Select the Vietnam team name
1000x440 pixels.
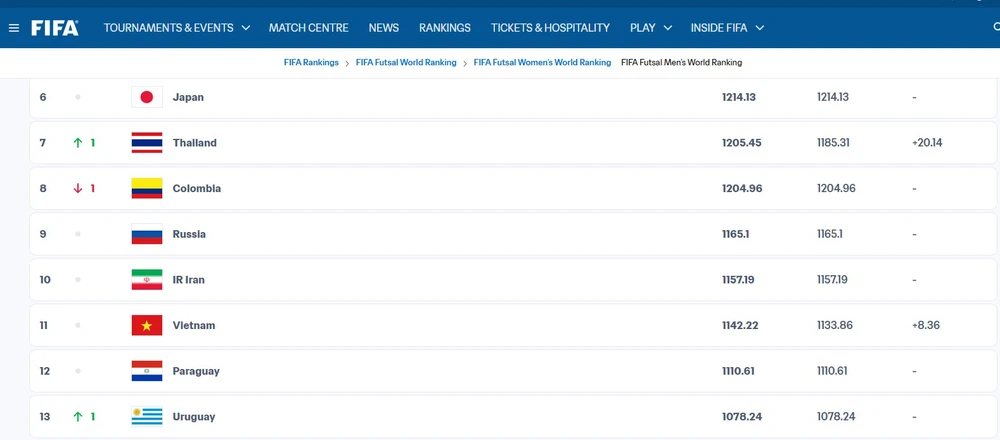(194, 325)
